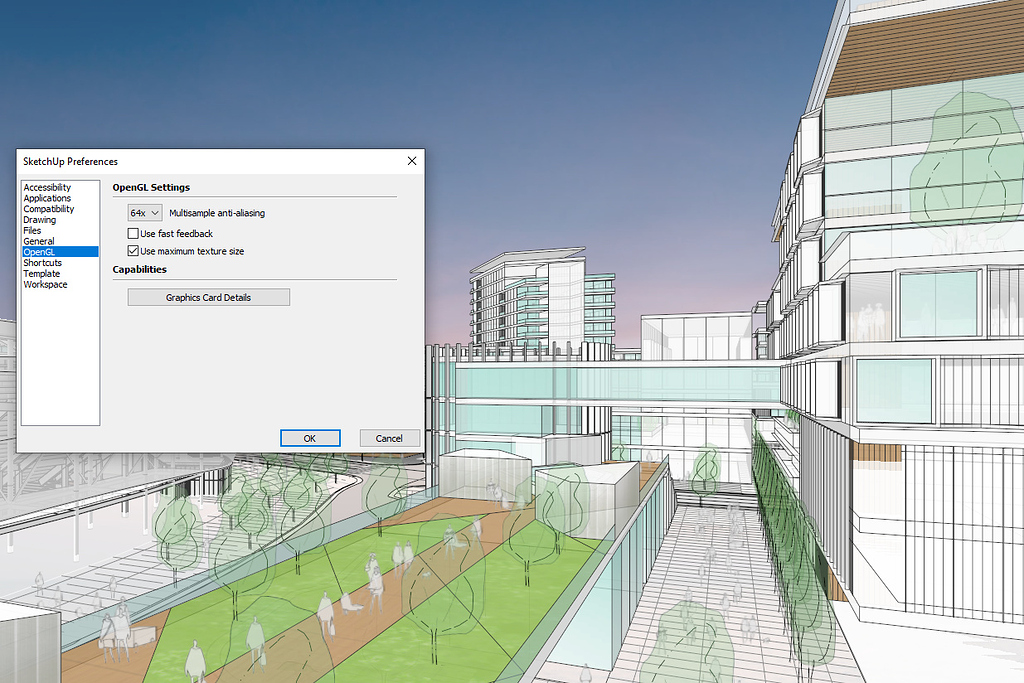This screenshot has width=1024, height=683.
Task: Close the preferences window with X
Action: point(411,160)
